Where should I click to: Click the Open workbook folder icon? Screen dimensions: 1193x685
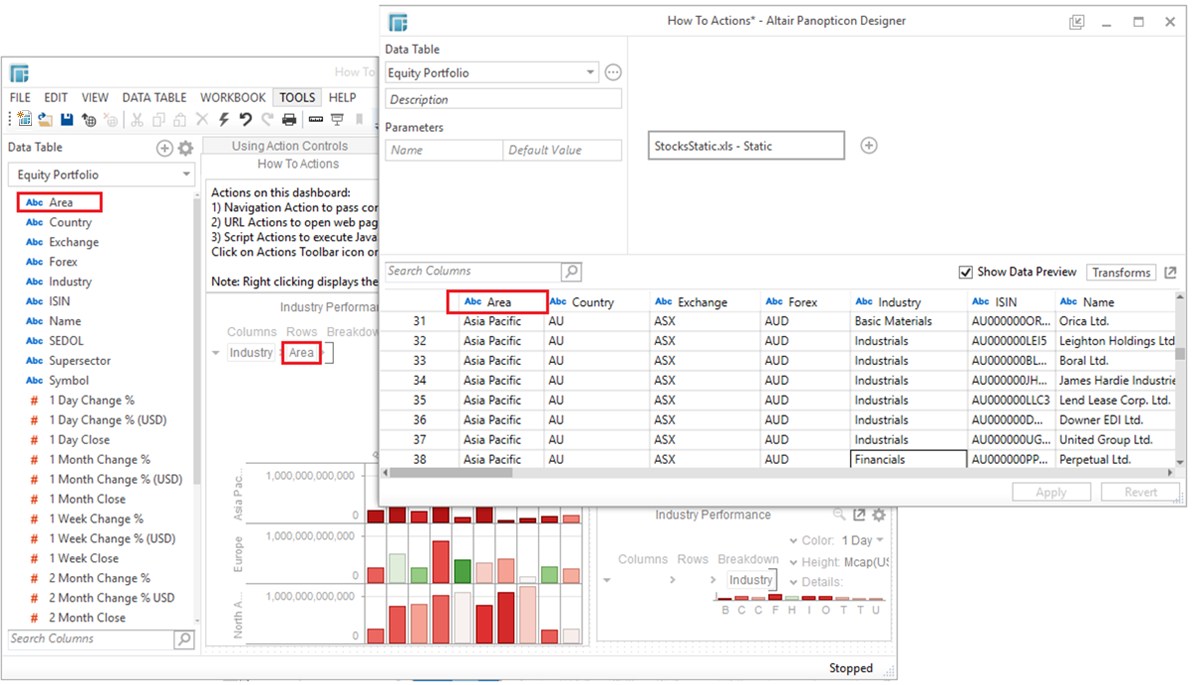pyautogui.click(x=45, y=120)
